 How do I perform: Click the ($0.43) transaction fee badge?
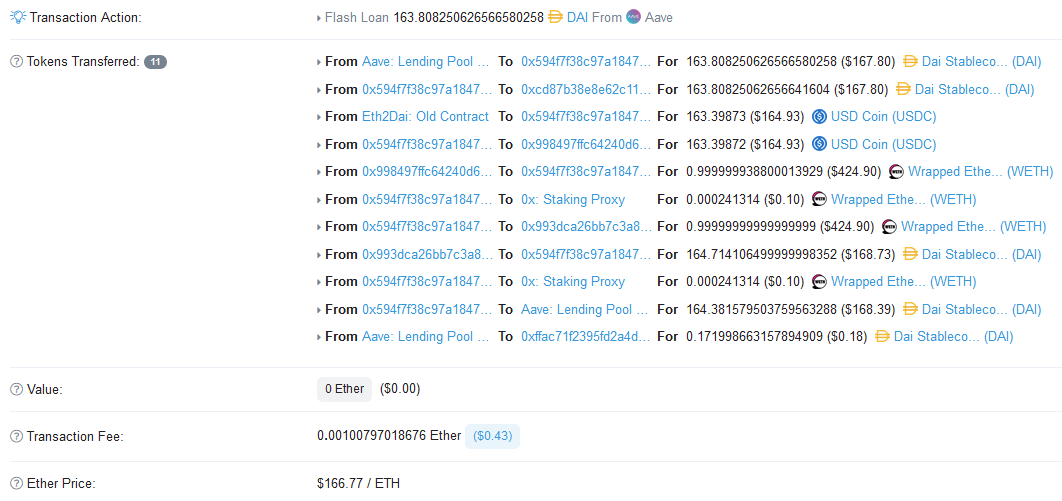tap(492, 436)
